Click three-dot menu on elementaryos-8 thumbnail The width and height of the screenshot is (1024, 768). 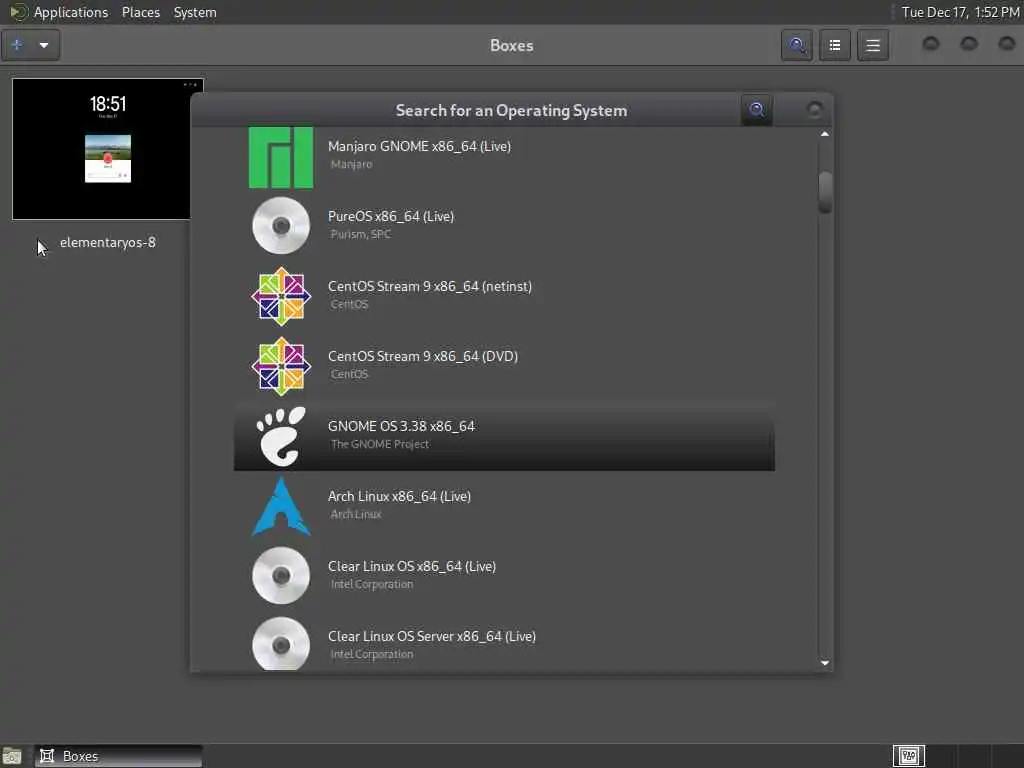tap(190, 85)
